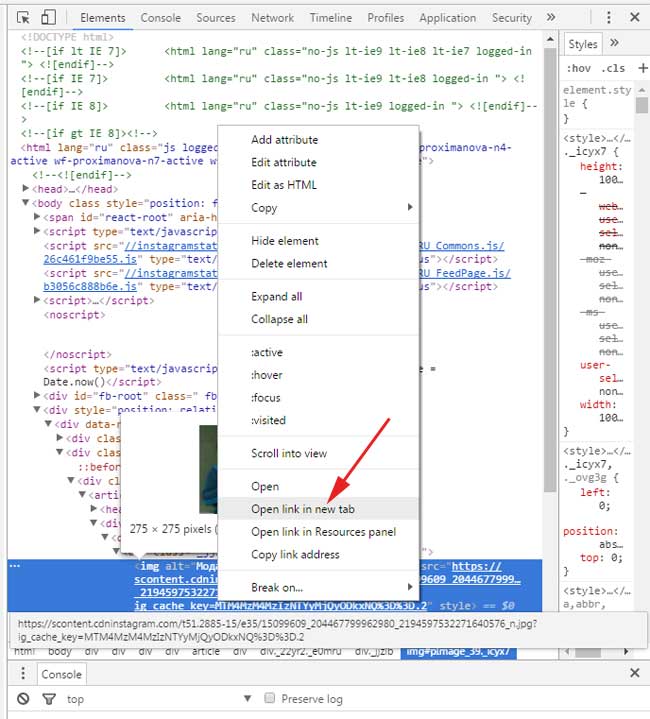Activate the element inspector picker icon

pyautogui.click(x=23, y=18)
